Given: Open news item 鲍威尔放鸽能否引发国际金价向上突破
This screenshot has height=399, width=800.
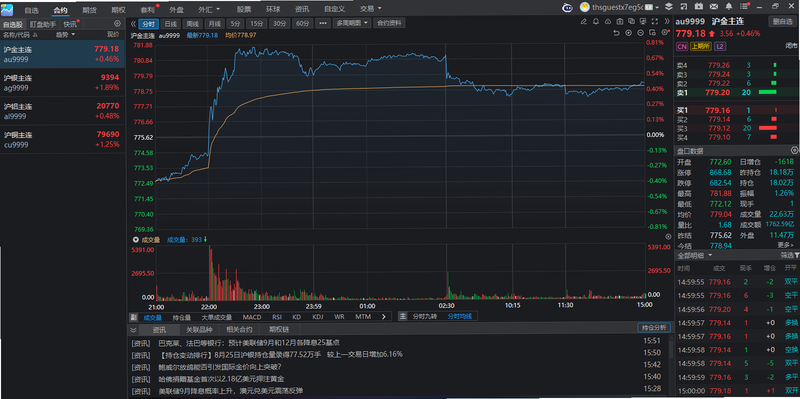Looking at the screenshot, I should [220, 366].
